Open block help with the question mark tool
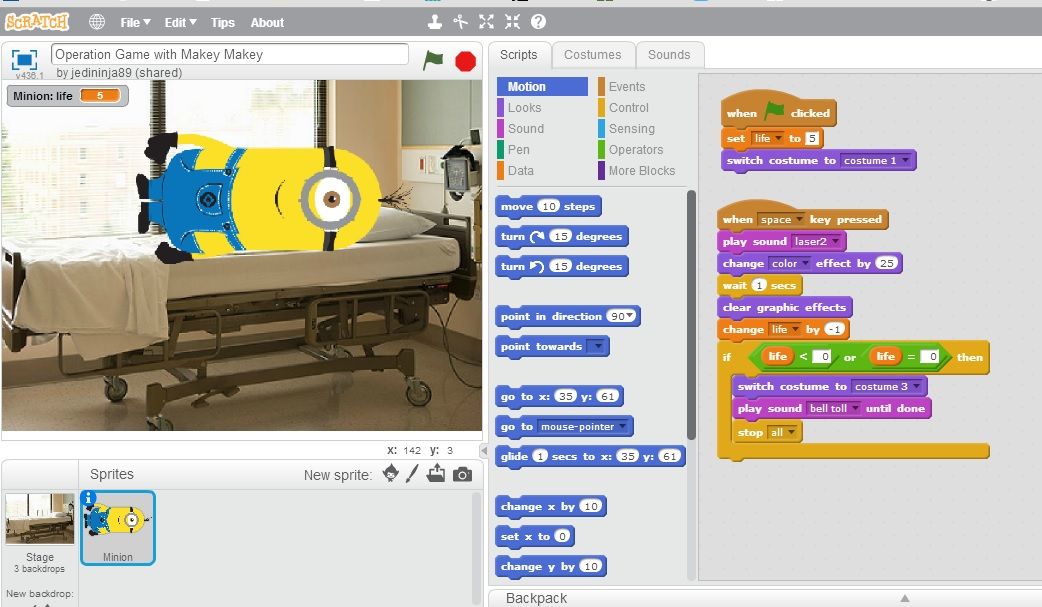Screen dimensions: 1042x607 (x=539, y=21)
